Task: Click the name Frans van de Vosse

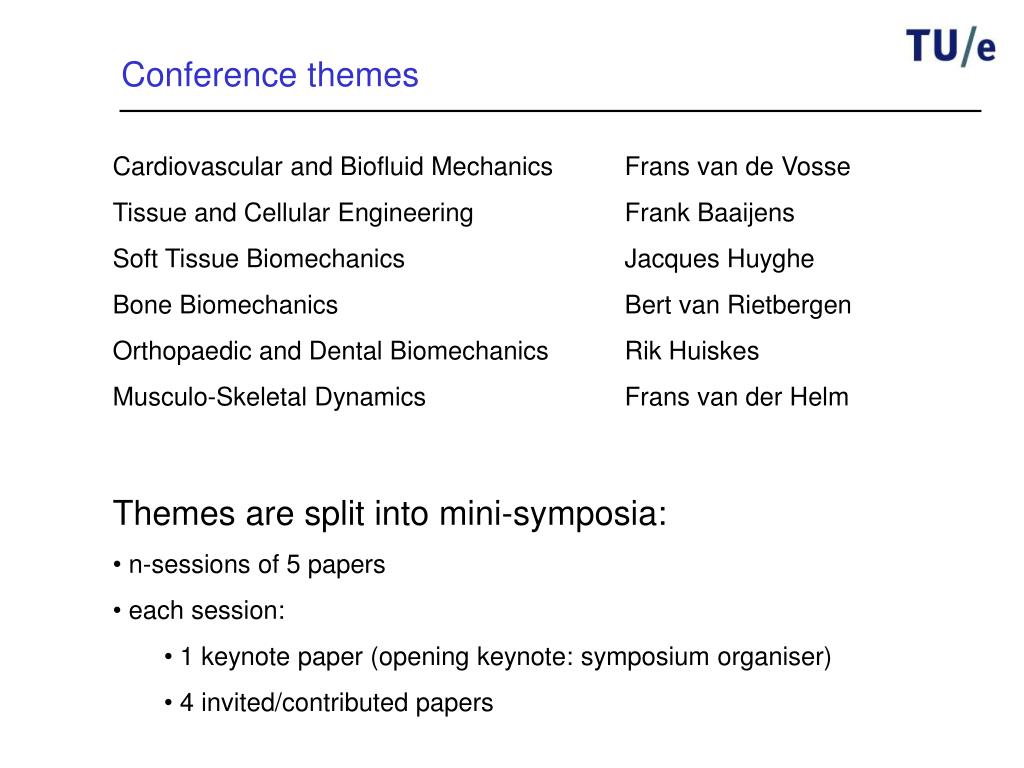Action: point(737,167)
